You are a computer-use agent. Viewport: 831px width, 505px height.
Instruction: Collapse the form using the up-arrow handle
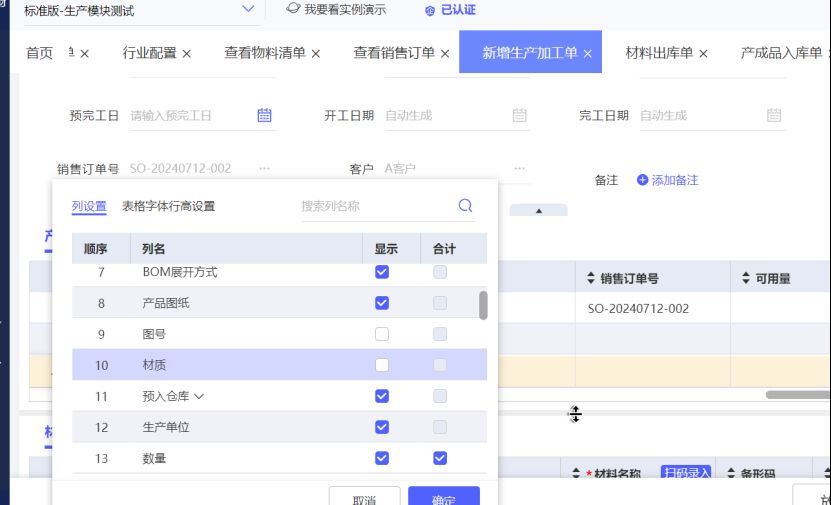coord(538,211)
